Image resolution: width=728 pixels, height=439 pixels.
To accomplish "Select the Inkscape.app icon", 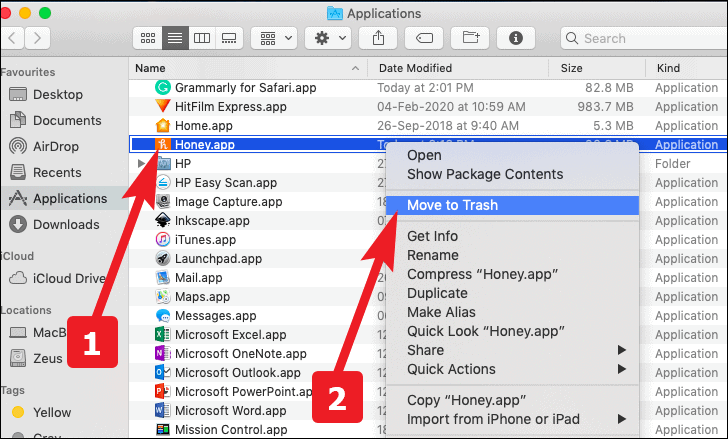I will tap(163, 220).
